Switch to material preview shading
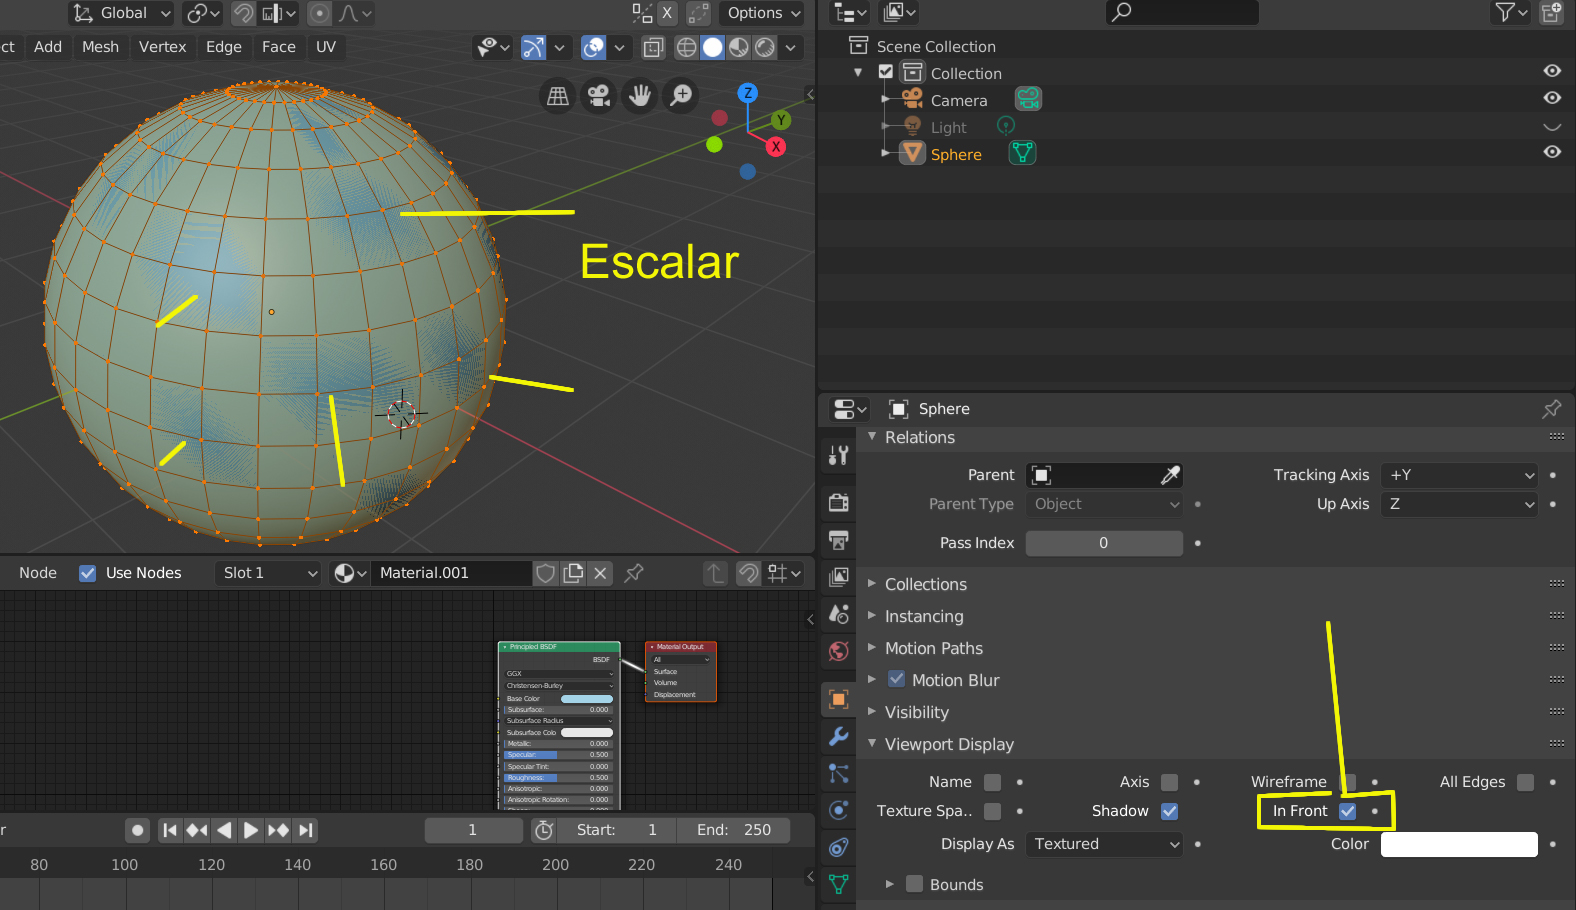1576x910 pixels. click(x=739, y=47)
